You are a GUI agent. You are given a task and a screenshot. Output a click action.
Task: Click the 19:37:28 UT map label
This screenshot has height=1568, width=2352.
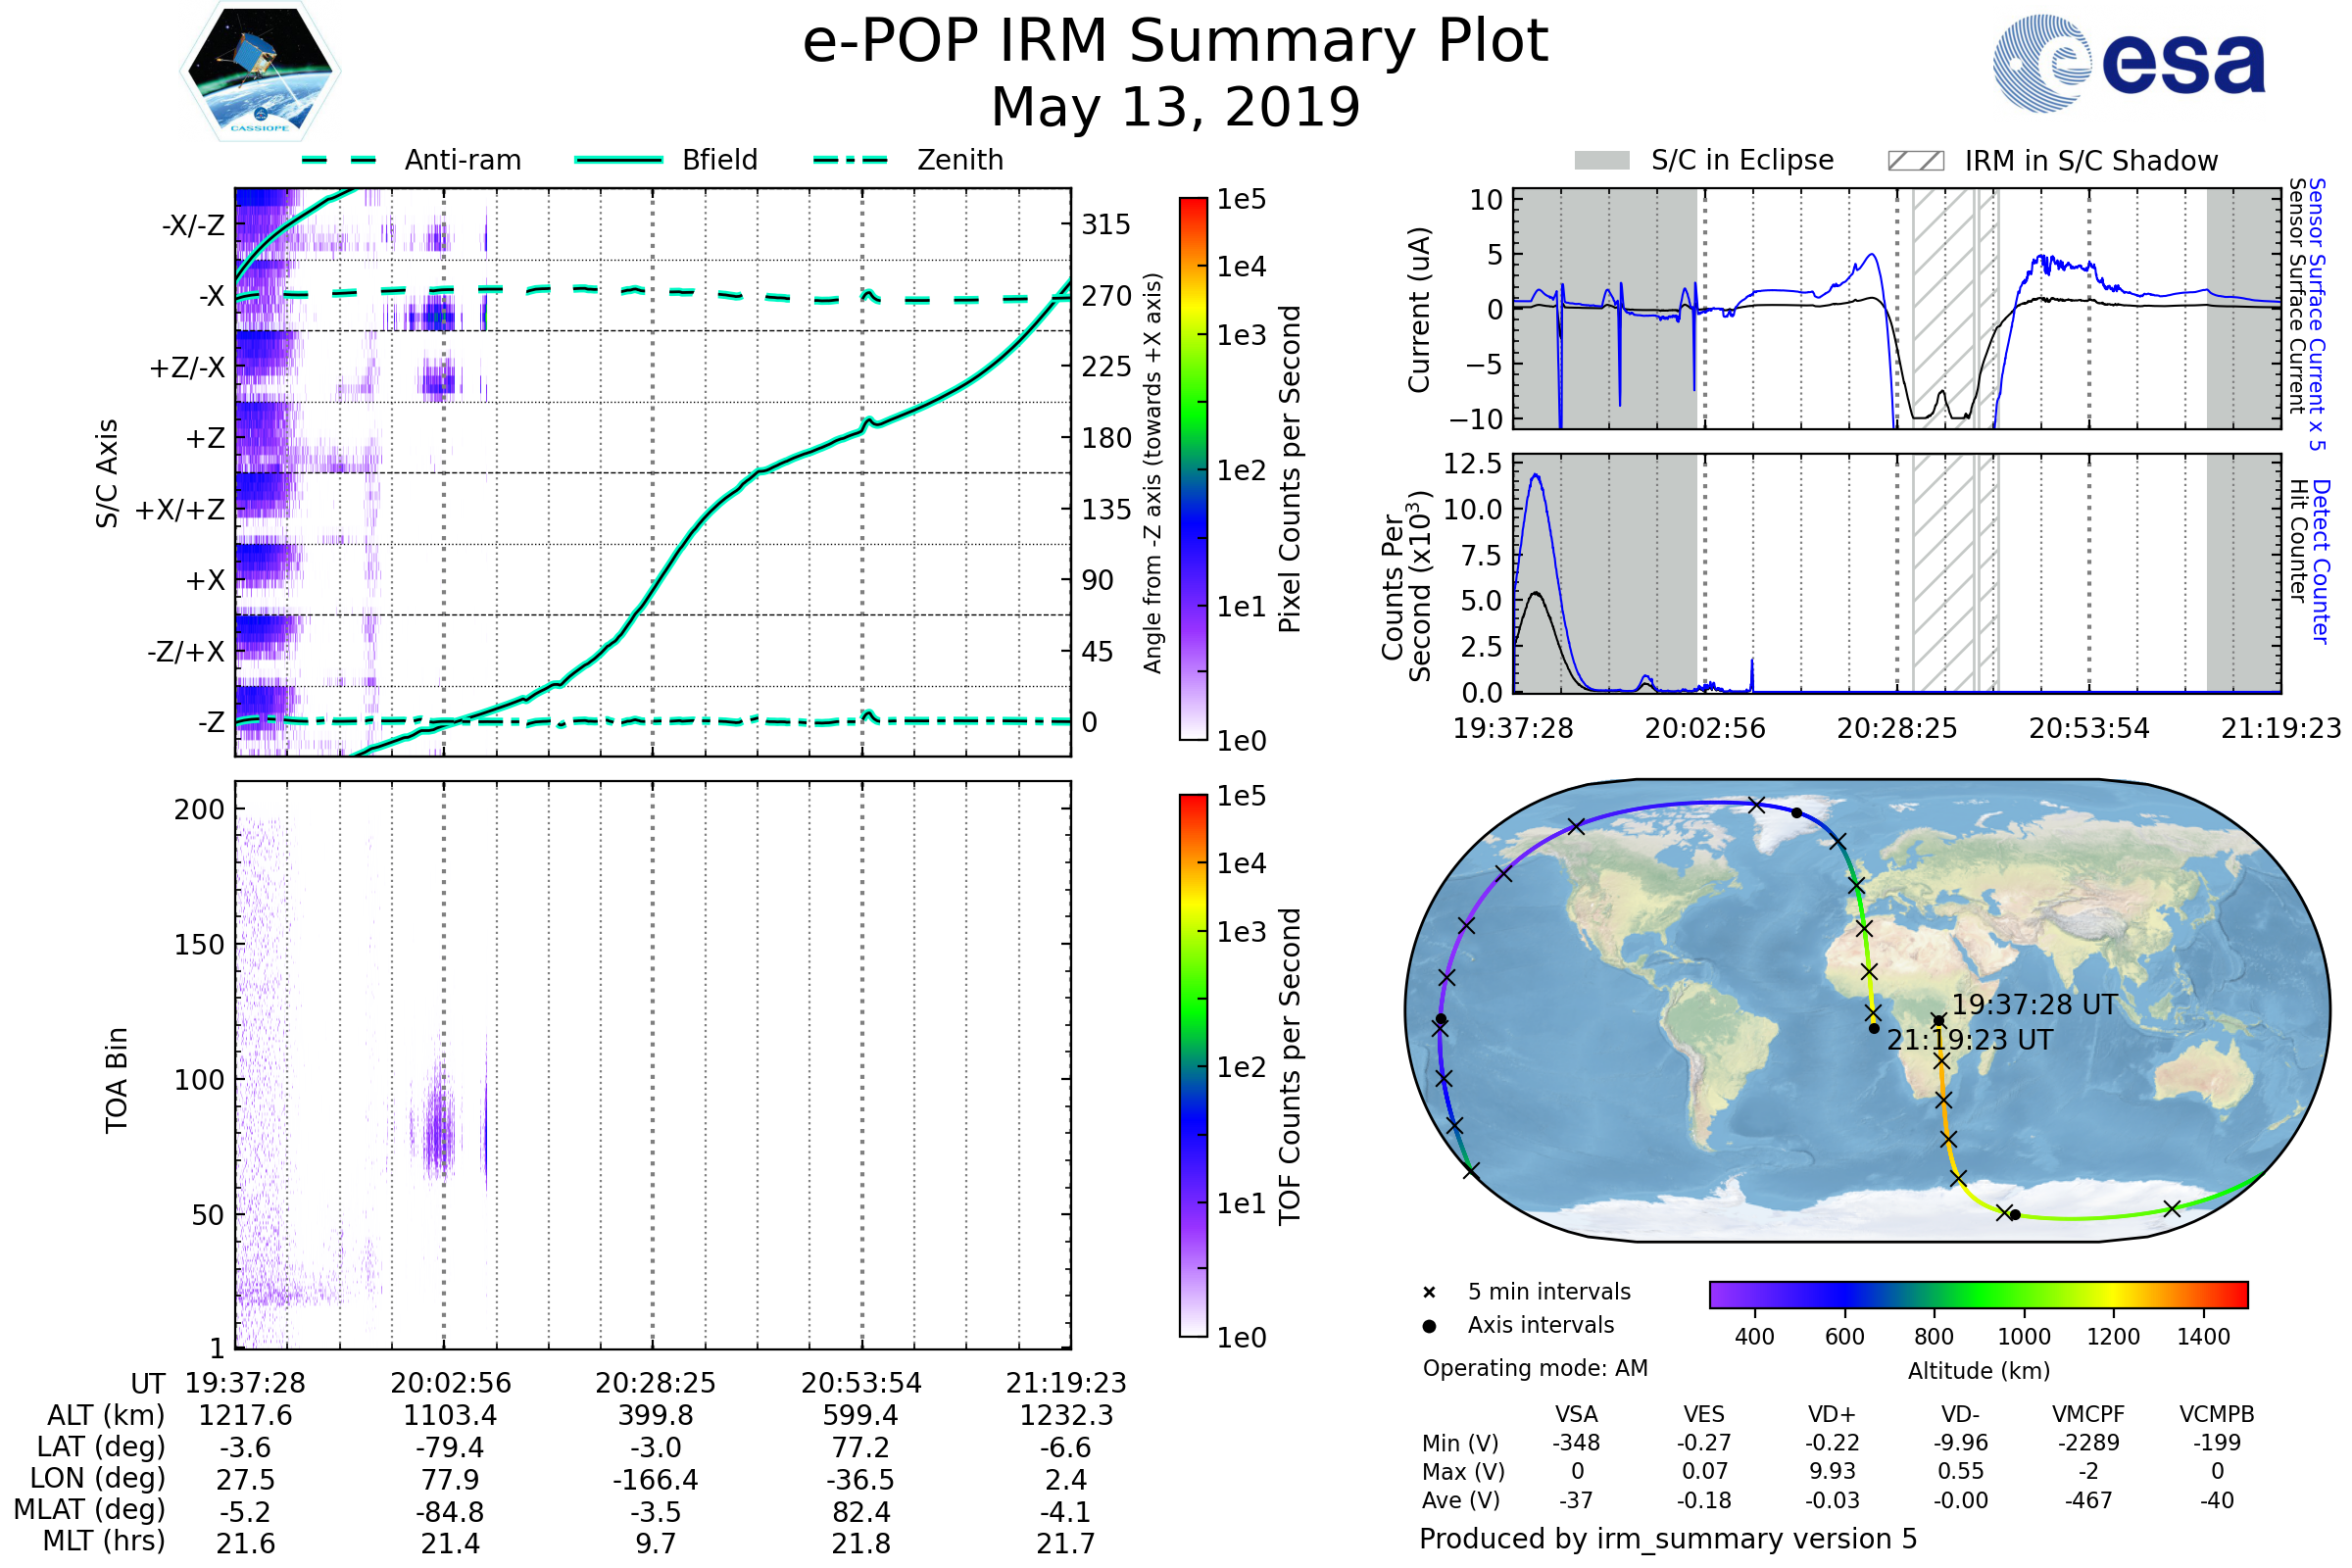tap(2034, 1004)
